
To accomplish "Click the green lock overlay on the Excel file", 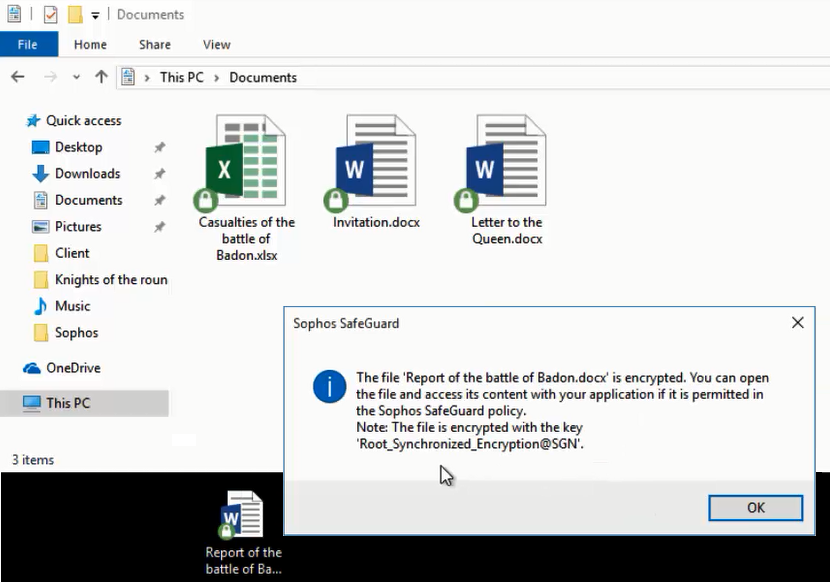I will click(205, 200).
